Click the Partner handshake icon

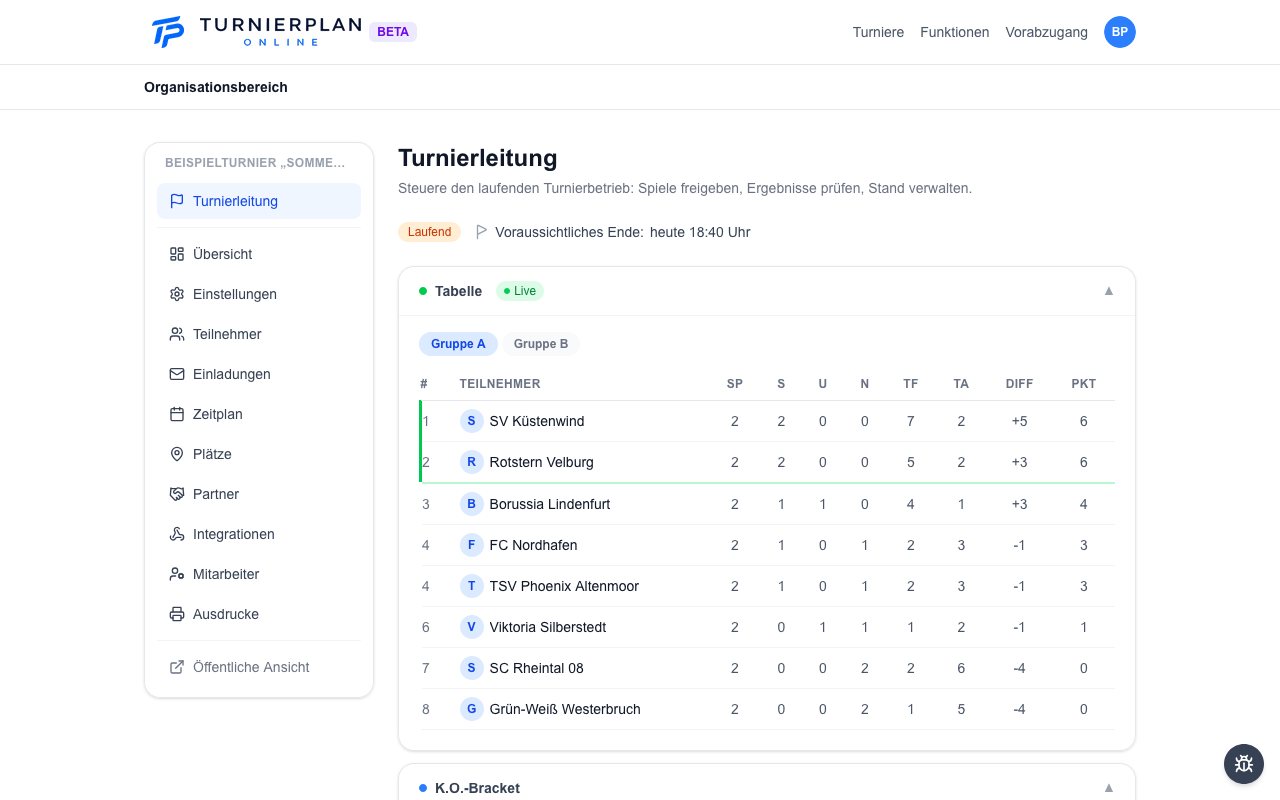(177, 494)
